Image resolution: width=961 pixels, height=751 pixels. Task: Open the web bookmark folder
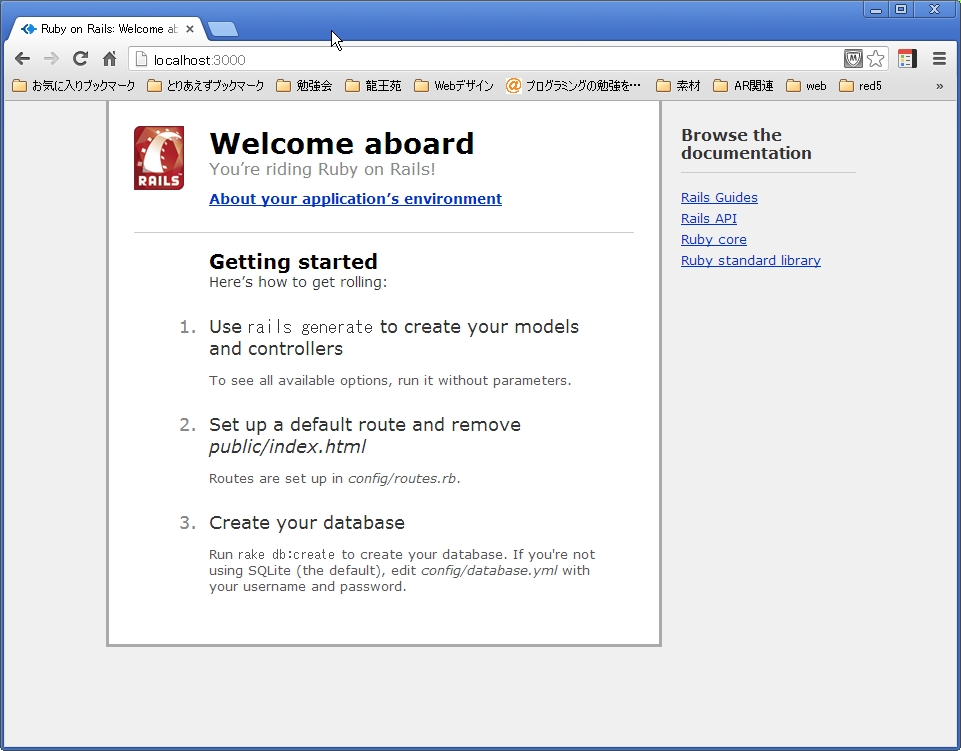[x=807, y=86]
